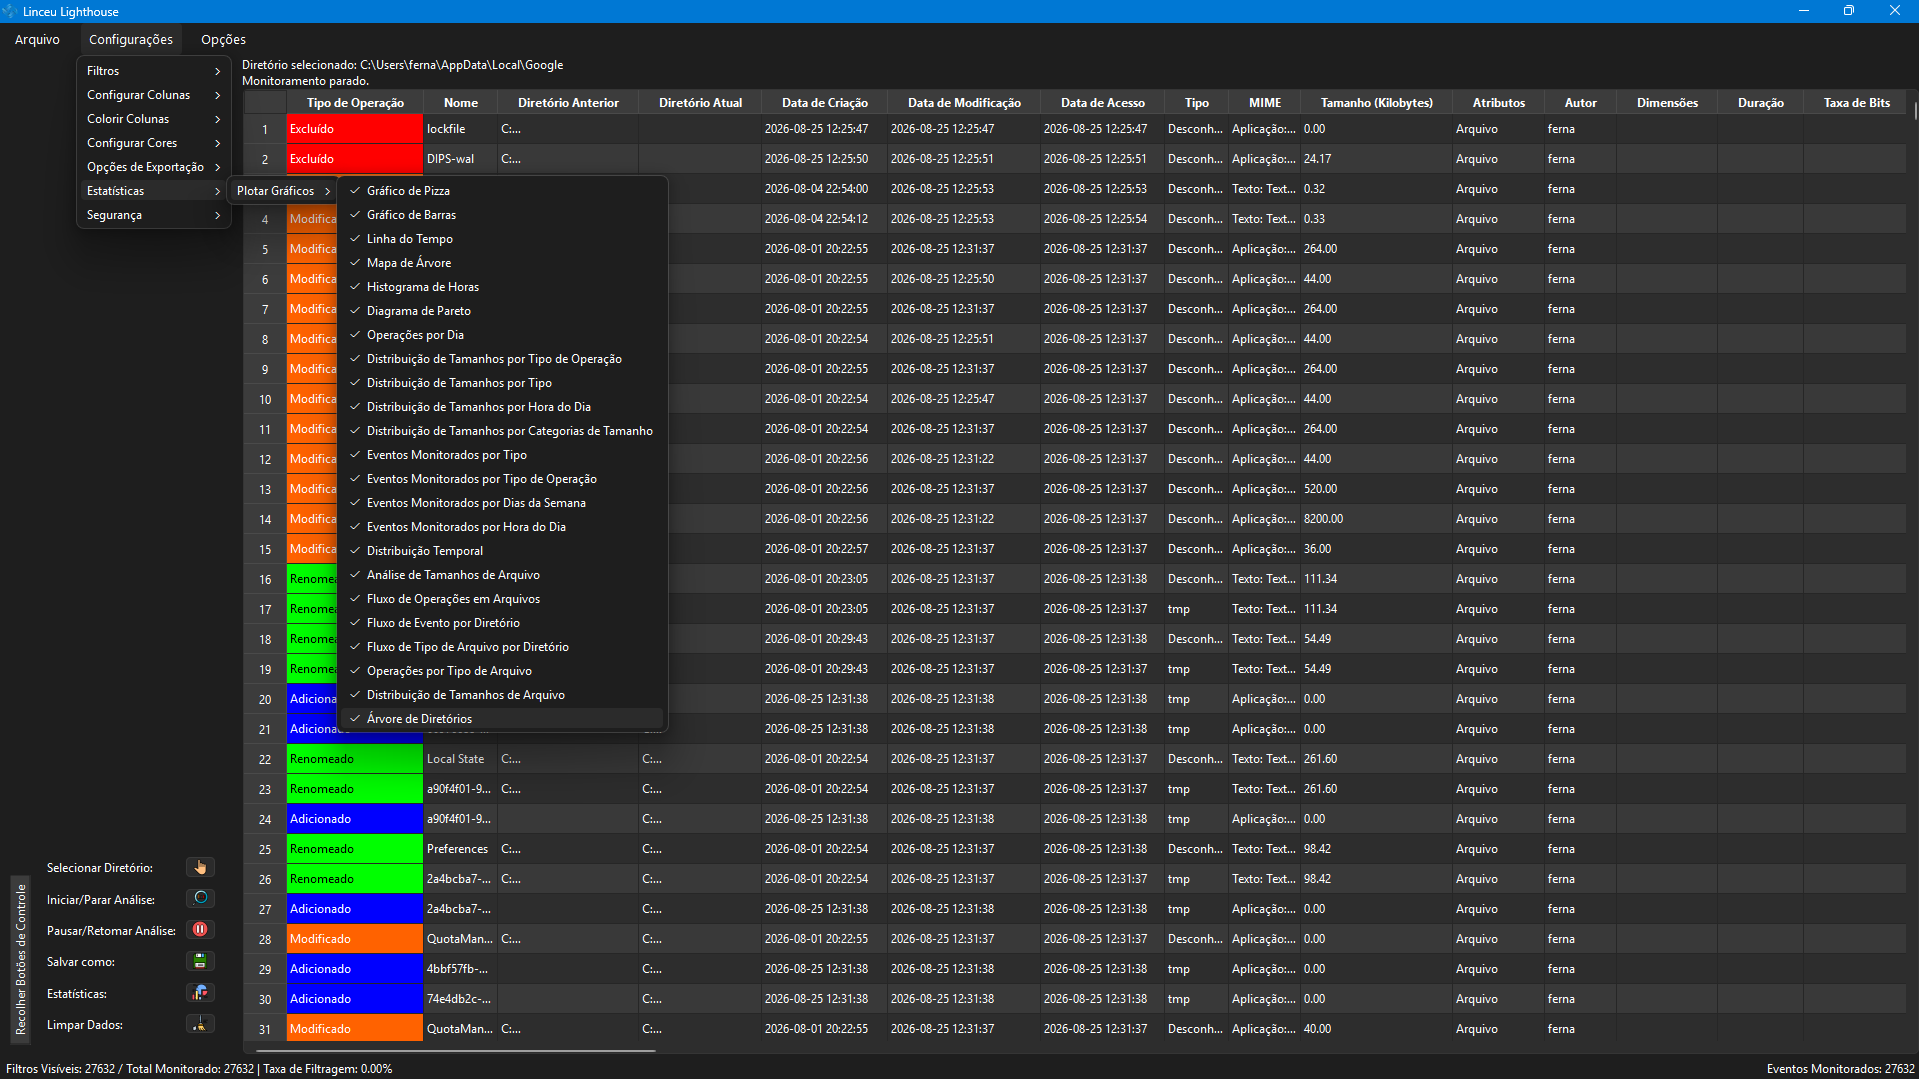The width and height of the screenshot is (1919, 1079).
Task: Toggle Linha do Tempo chart
Action: pyautogui.click(x=502, y=238)
